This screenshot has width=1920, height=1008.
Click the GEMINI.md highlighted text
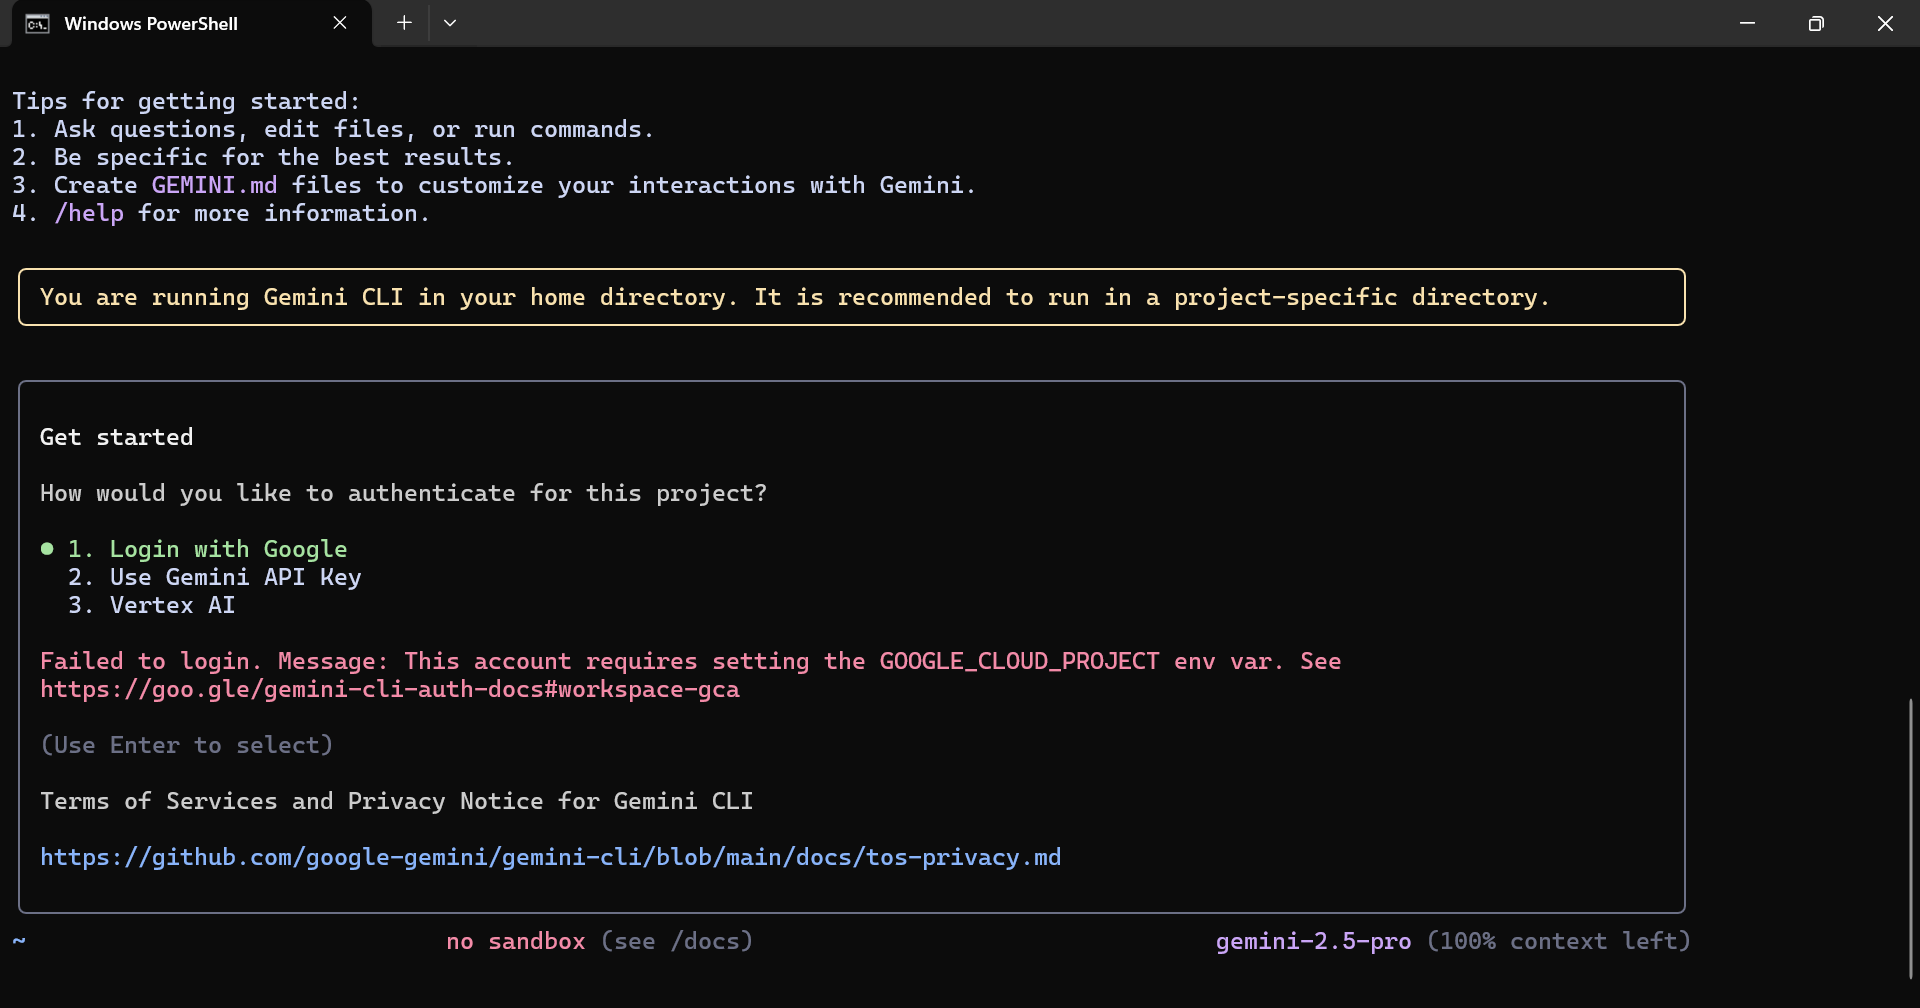(214, 185)
